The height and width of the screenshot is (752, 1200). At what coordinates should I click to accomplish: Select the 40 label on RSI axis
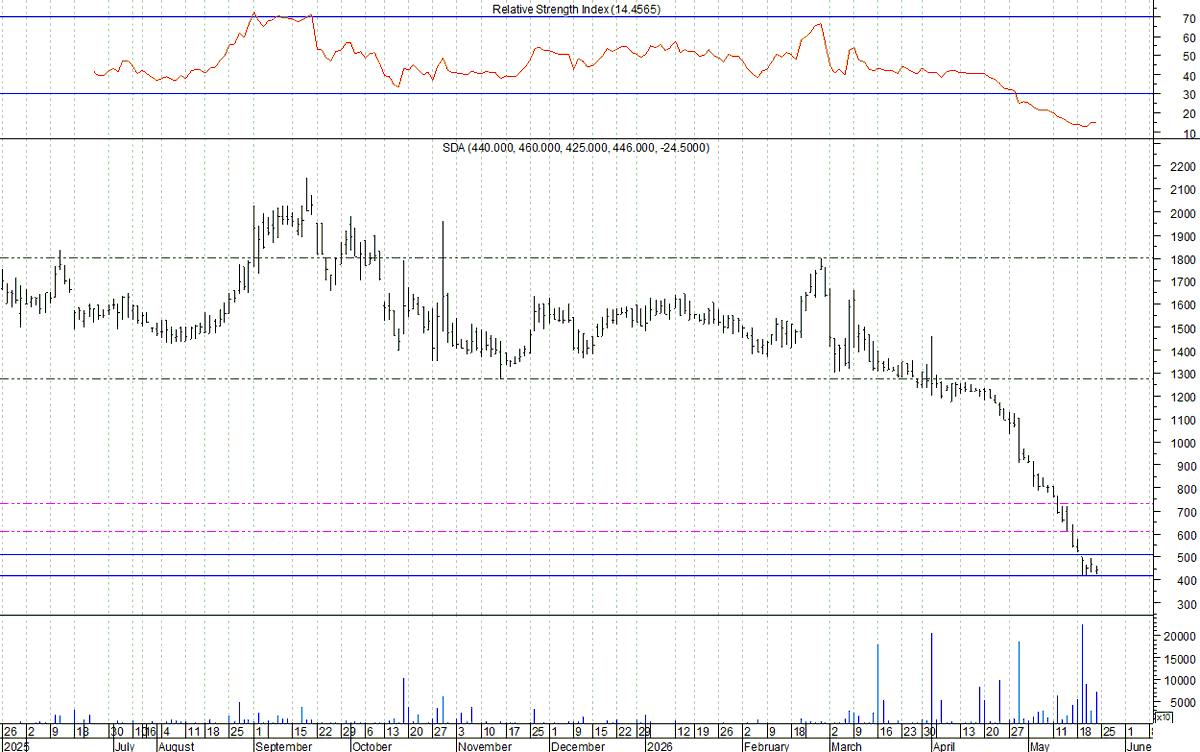tap(1187, 76)
